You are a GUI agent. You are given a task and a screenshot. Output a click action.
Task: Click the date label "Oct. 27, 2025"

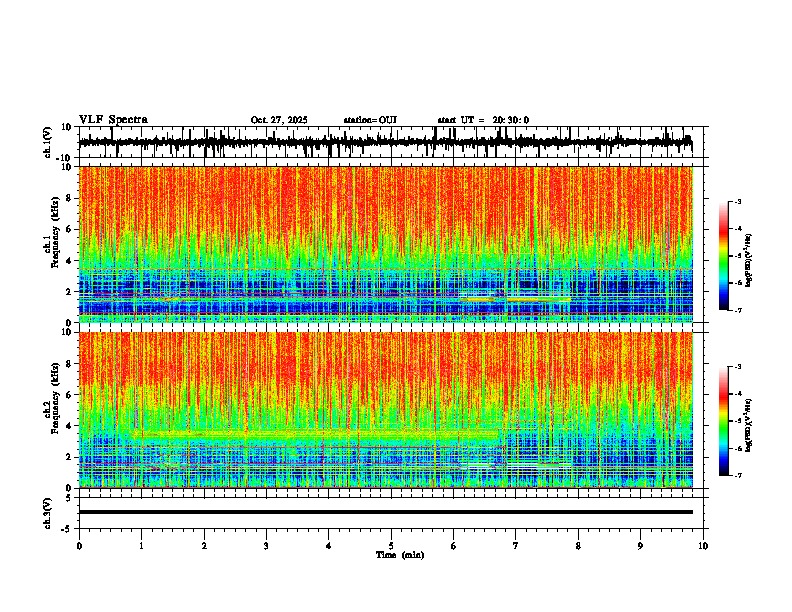[x=279, y=120]
